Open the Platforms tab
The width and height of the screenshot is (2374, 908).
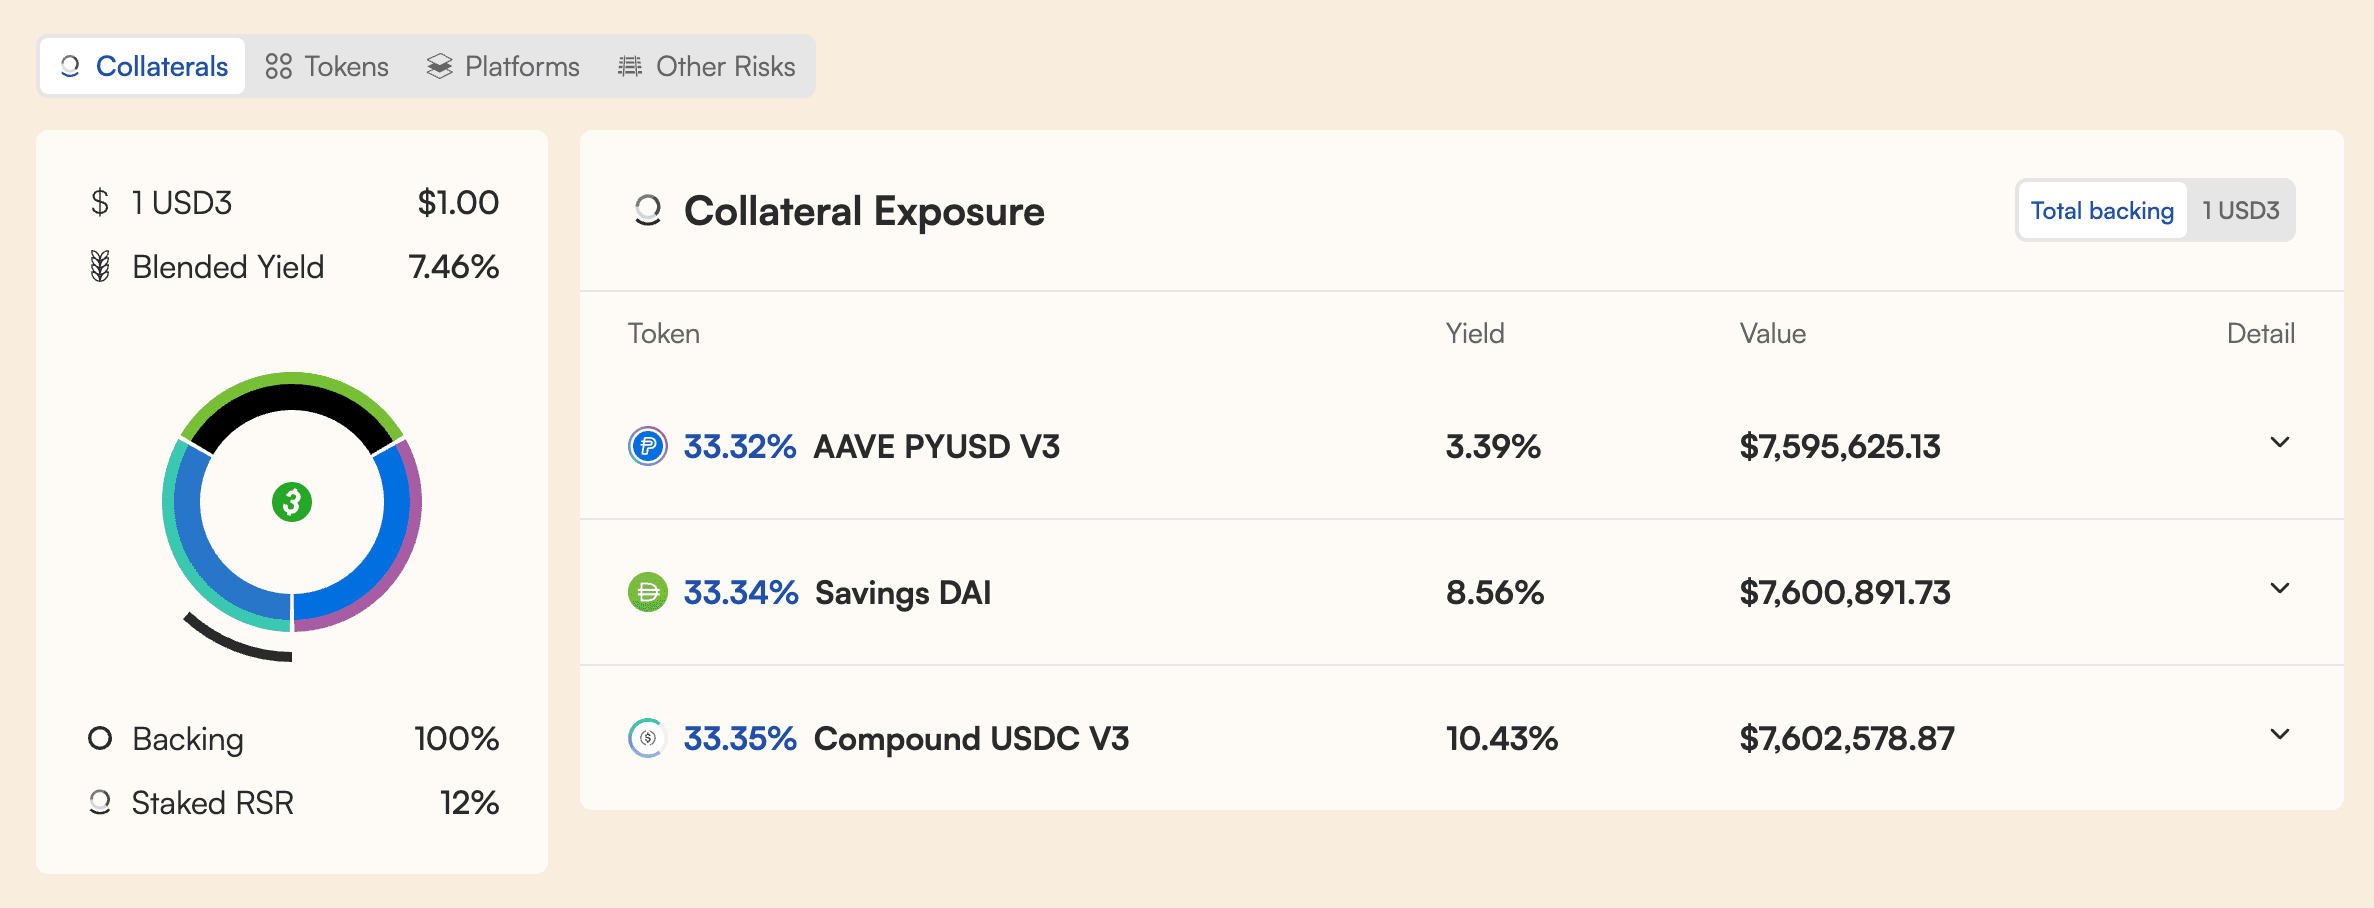pyautogui.click(x=503, y=67)
